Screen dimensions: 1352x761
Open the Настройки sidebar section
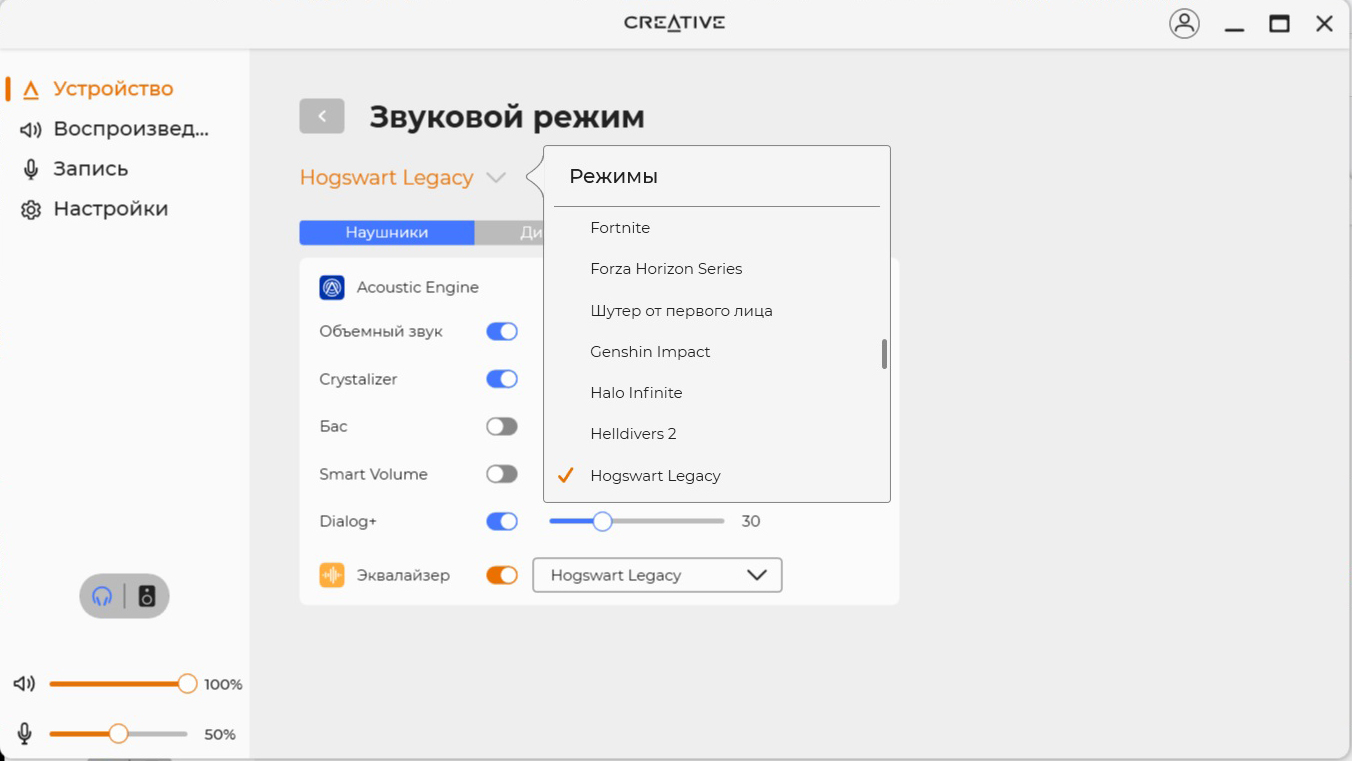(x=111, y=209)
